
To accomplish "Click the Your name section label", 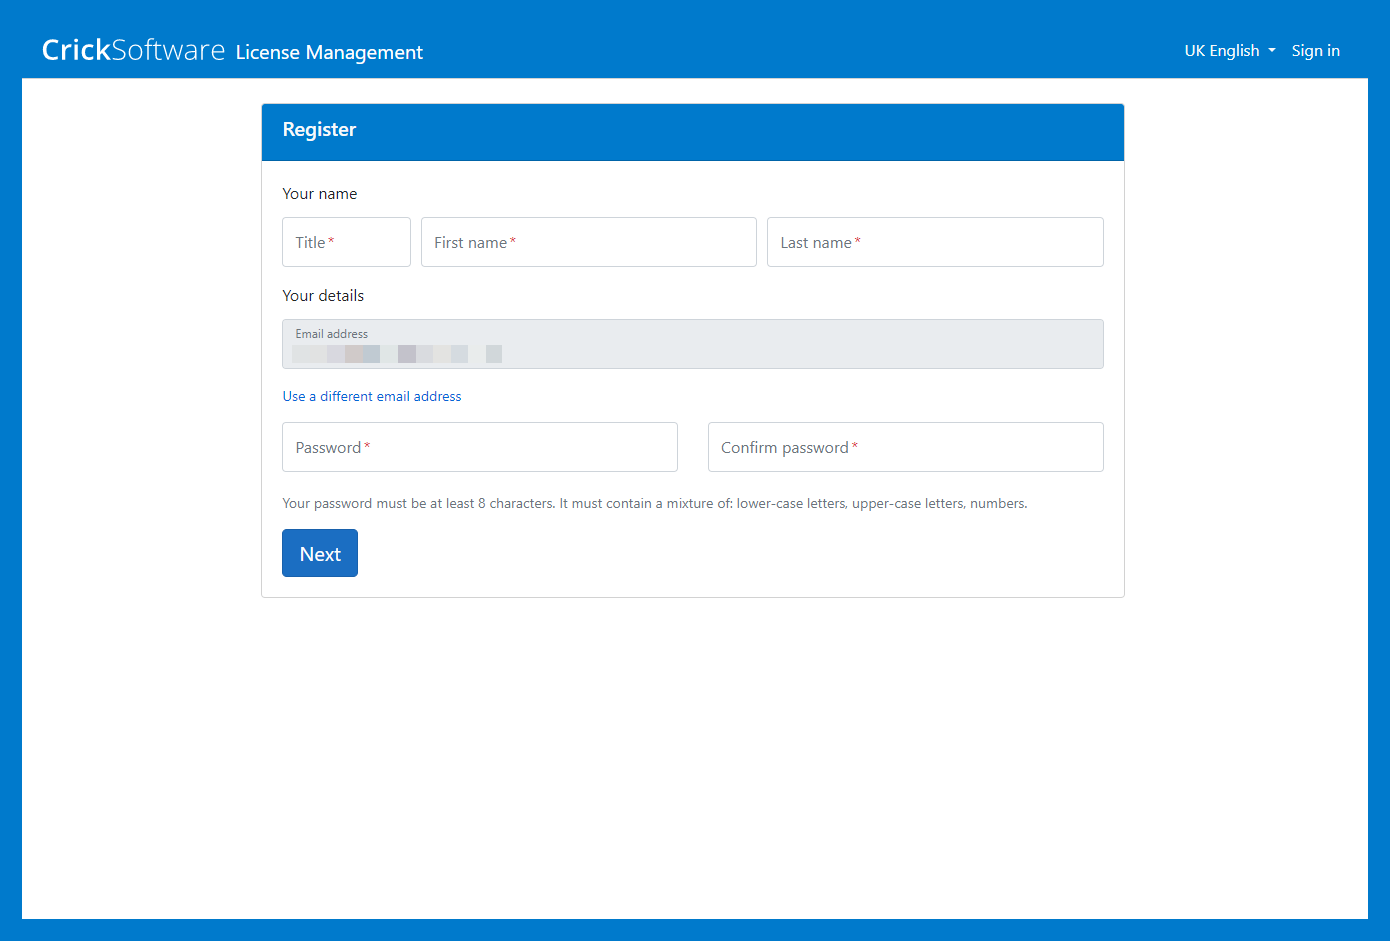I will 319,194.
